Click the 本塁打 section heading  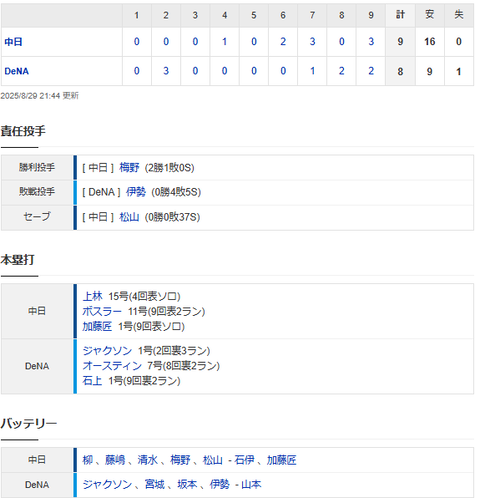pos(17,260)
